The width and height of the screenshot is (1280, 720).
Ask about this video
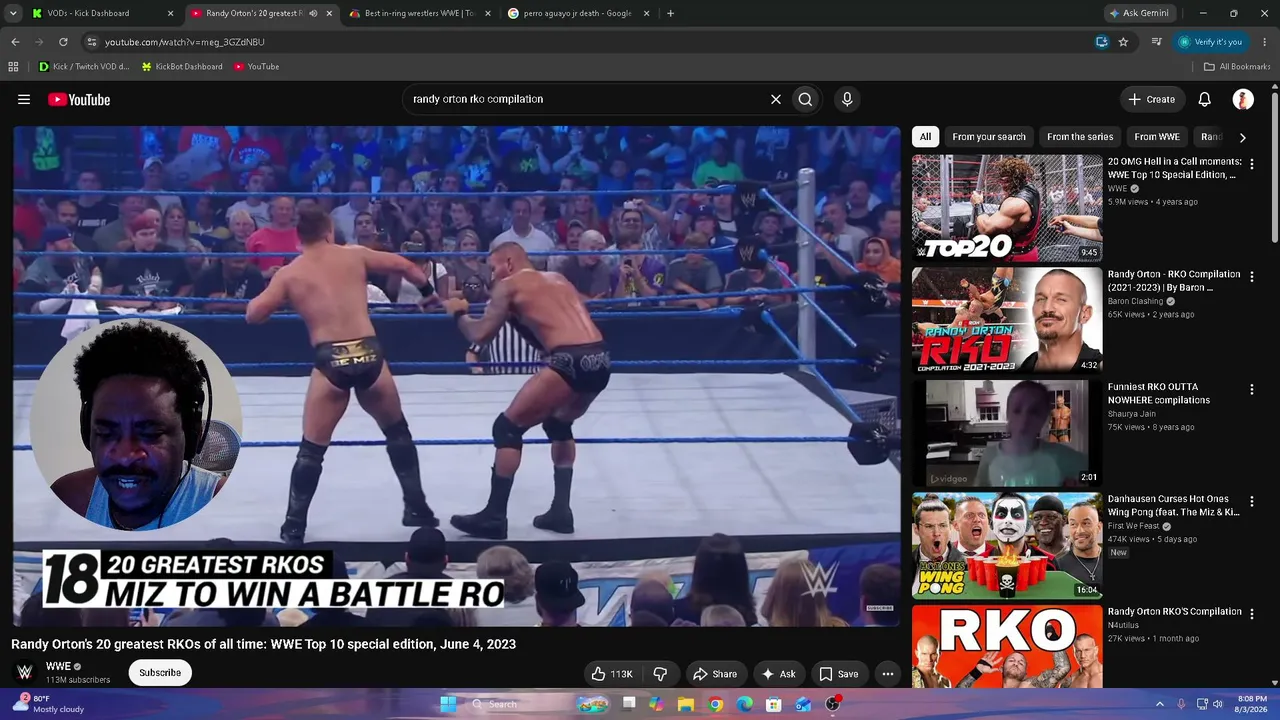pyautogui.click(x=779, y=674)
